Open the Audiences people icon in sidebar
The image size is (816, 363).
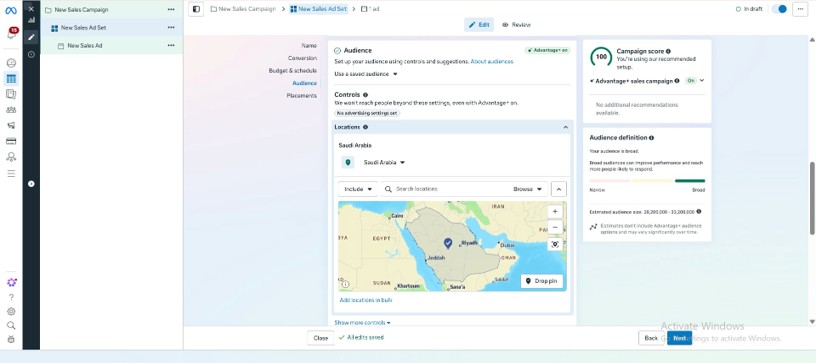click(x=11, y=110)
